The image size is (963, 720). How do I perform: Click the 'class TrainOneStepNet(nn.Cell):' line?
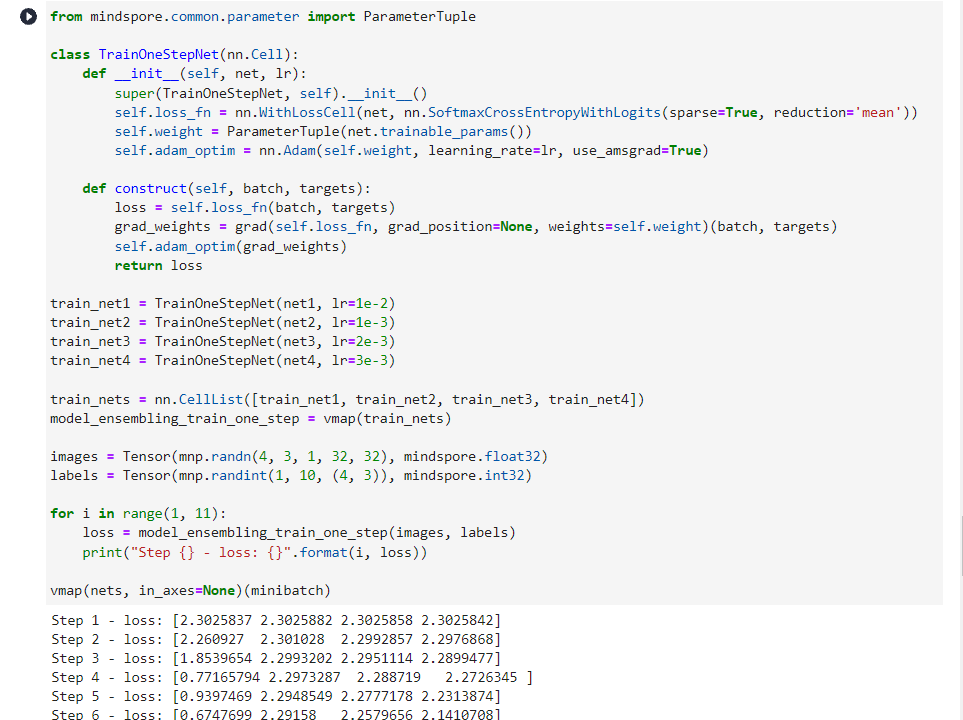(x=174, y=55)
